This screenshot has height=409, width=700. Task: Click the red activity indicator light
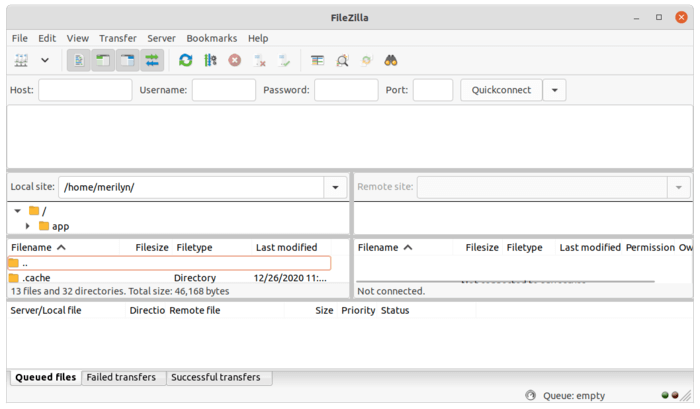point(675,395)
